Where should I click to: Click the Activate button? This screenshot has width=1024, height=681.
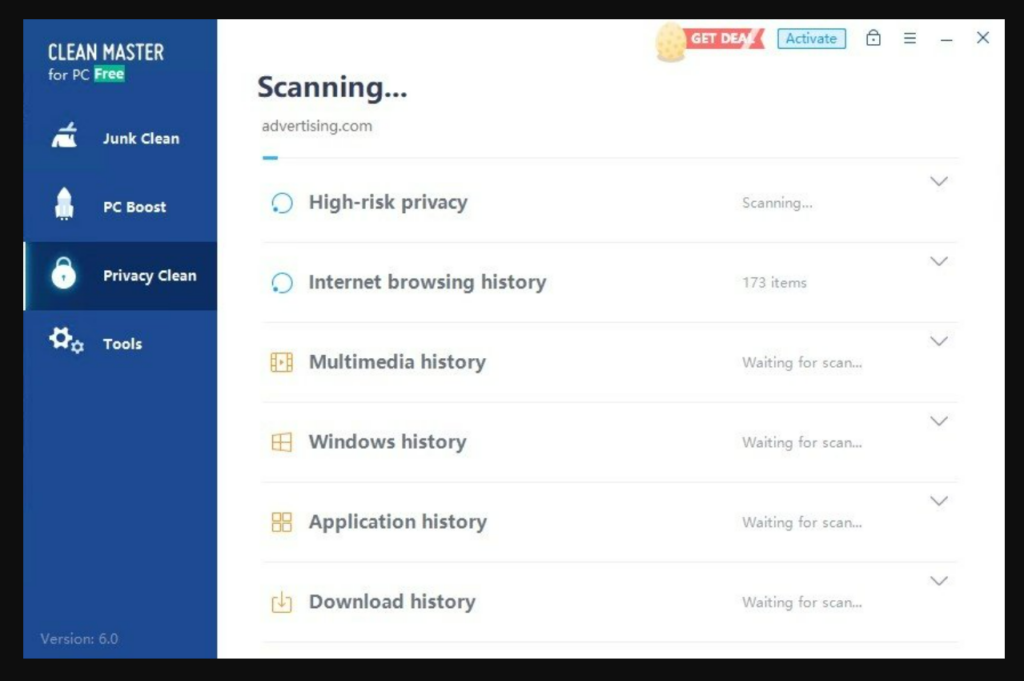click(811, 39)
